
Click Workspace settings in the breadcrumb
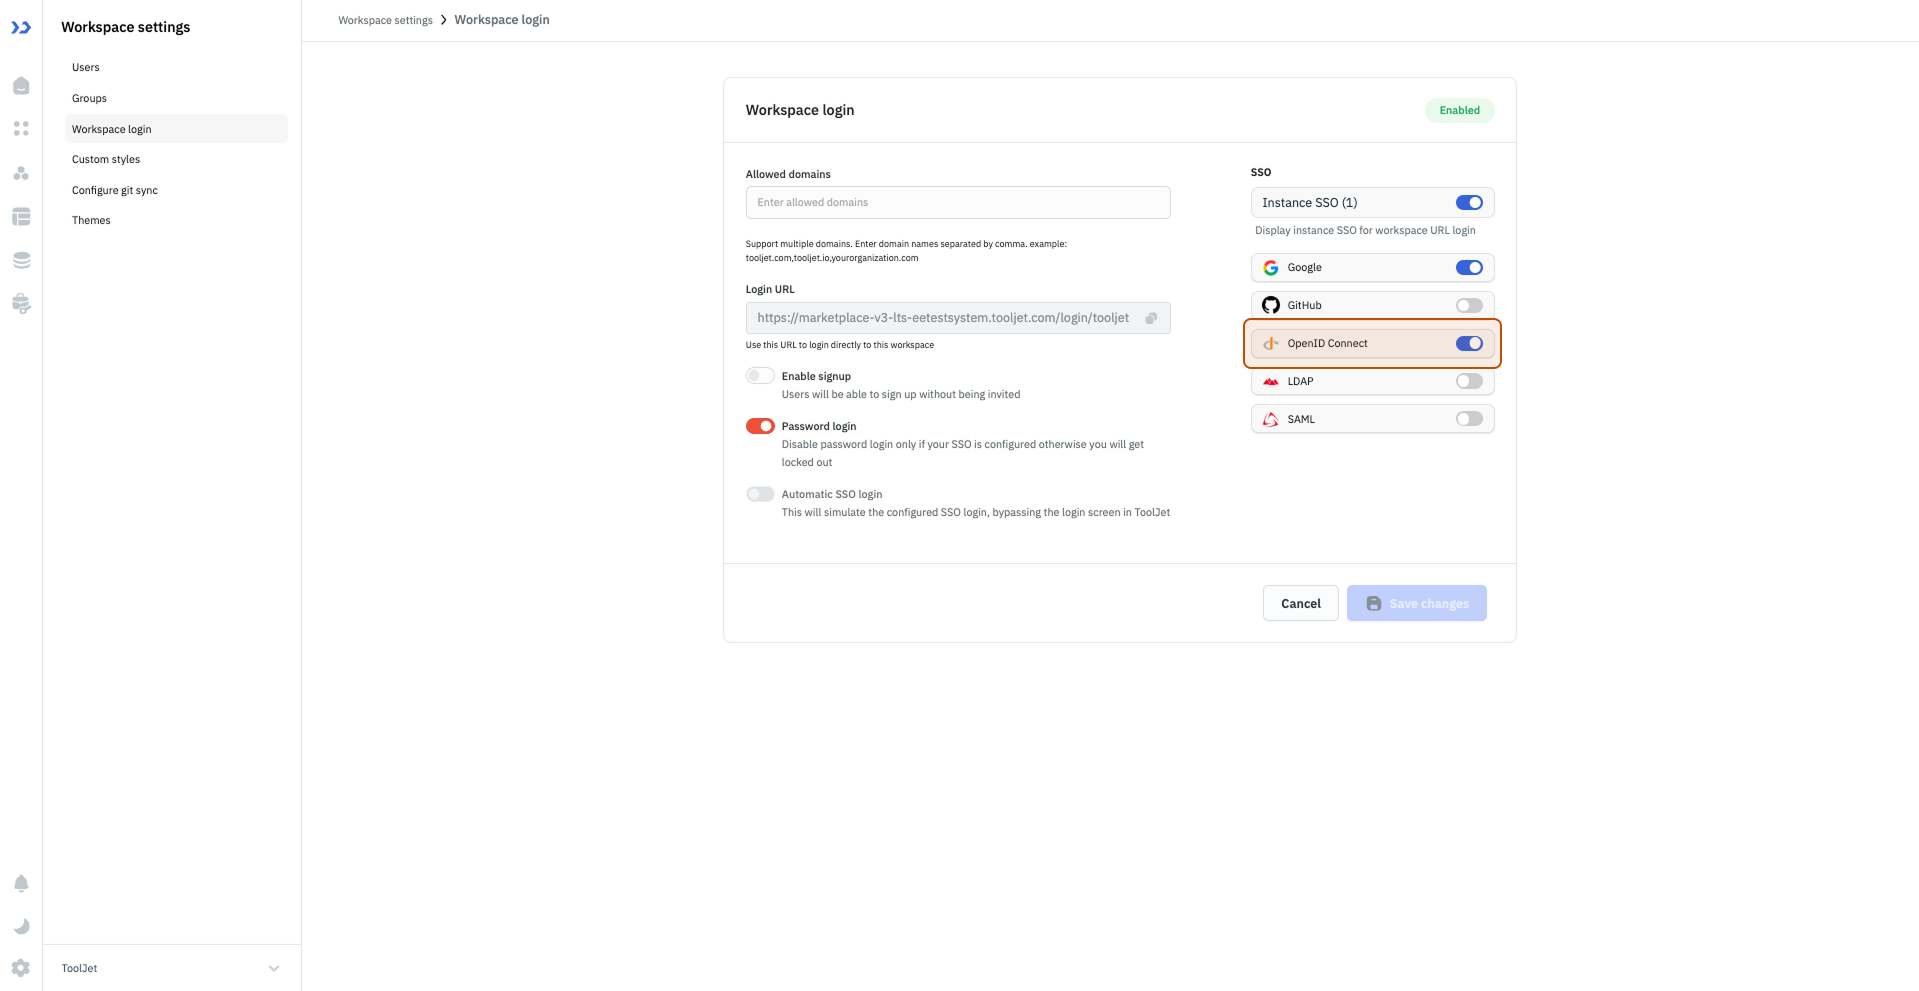(385, 19)
